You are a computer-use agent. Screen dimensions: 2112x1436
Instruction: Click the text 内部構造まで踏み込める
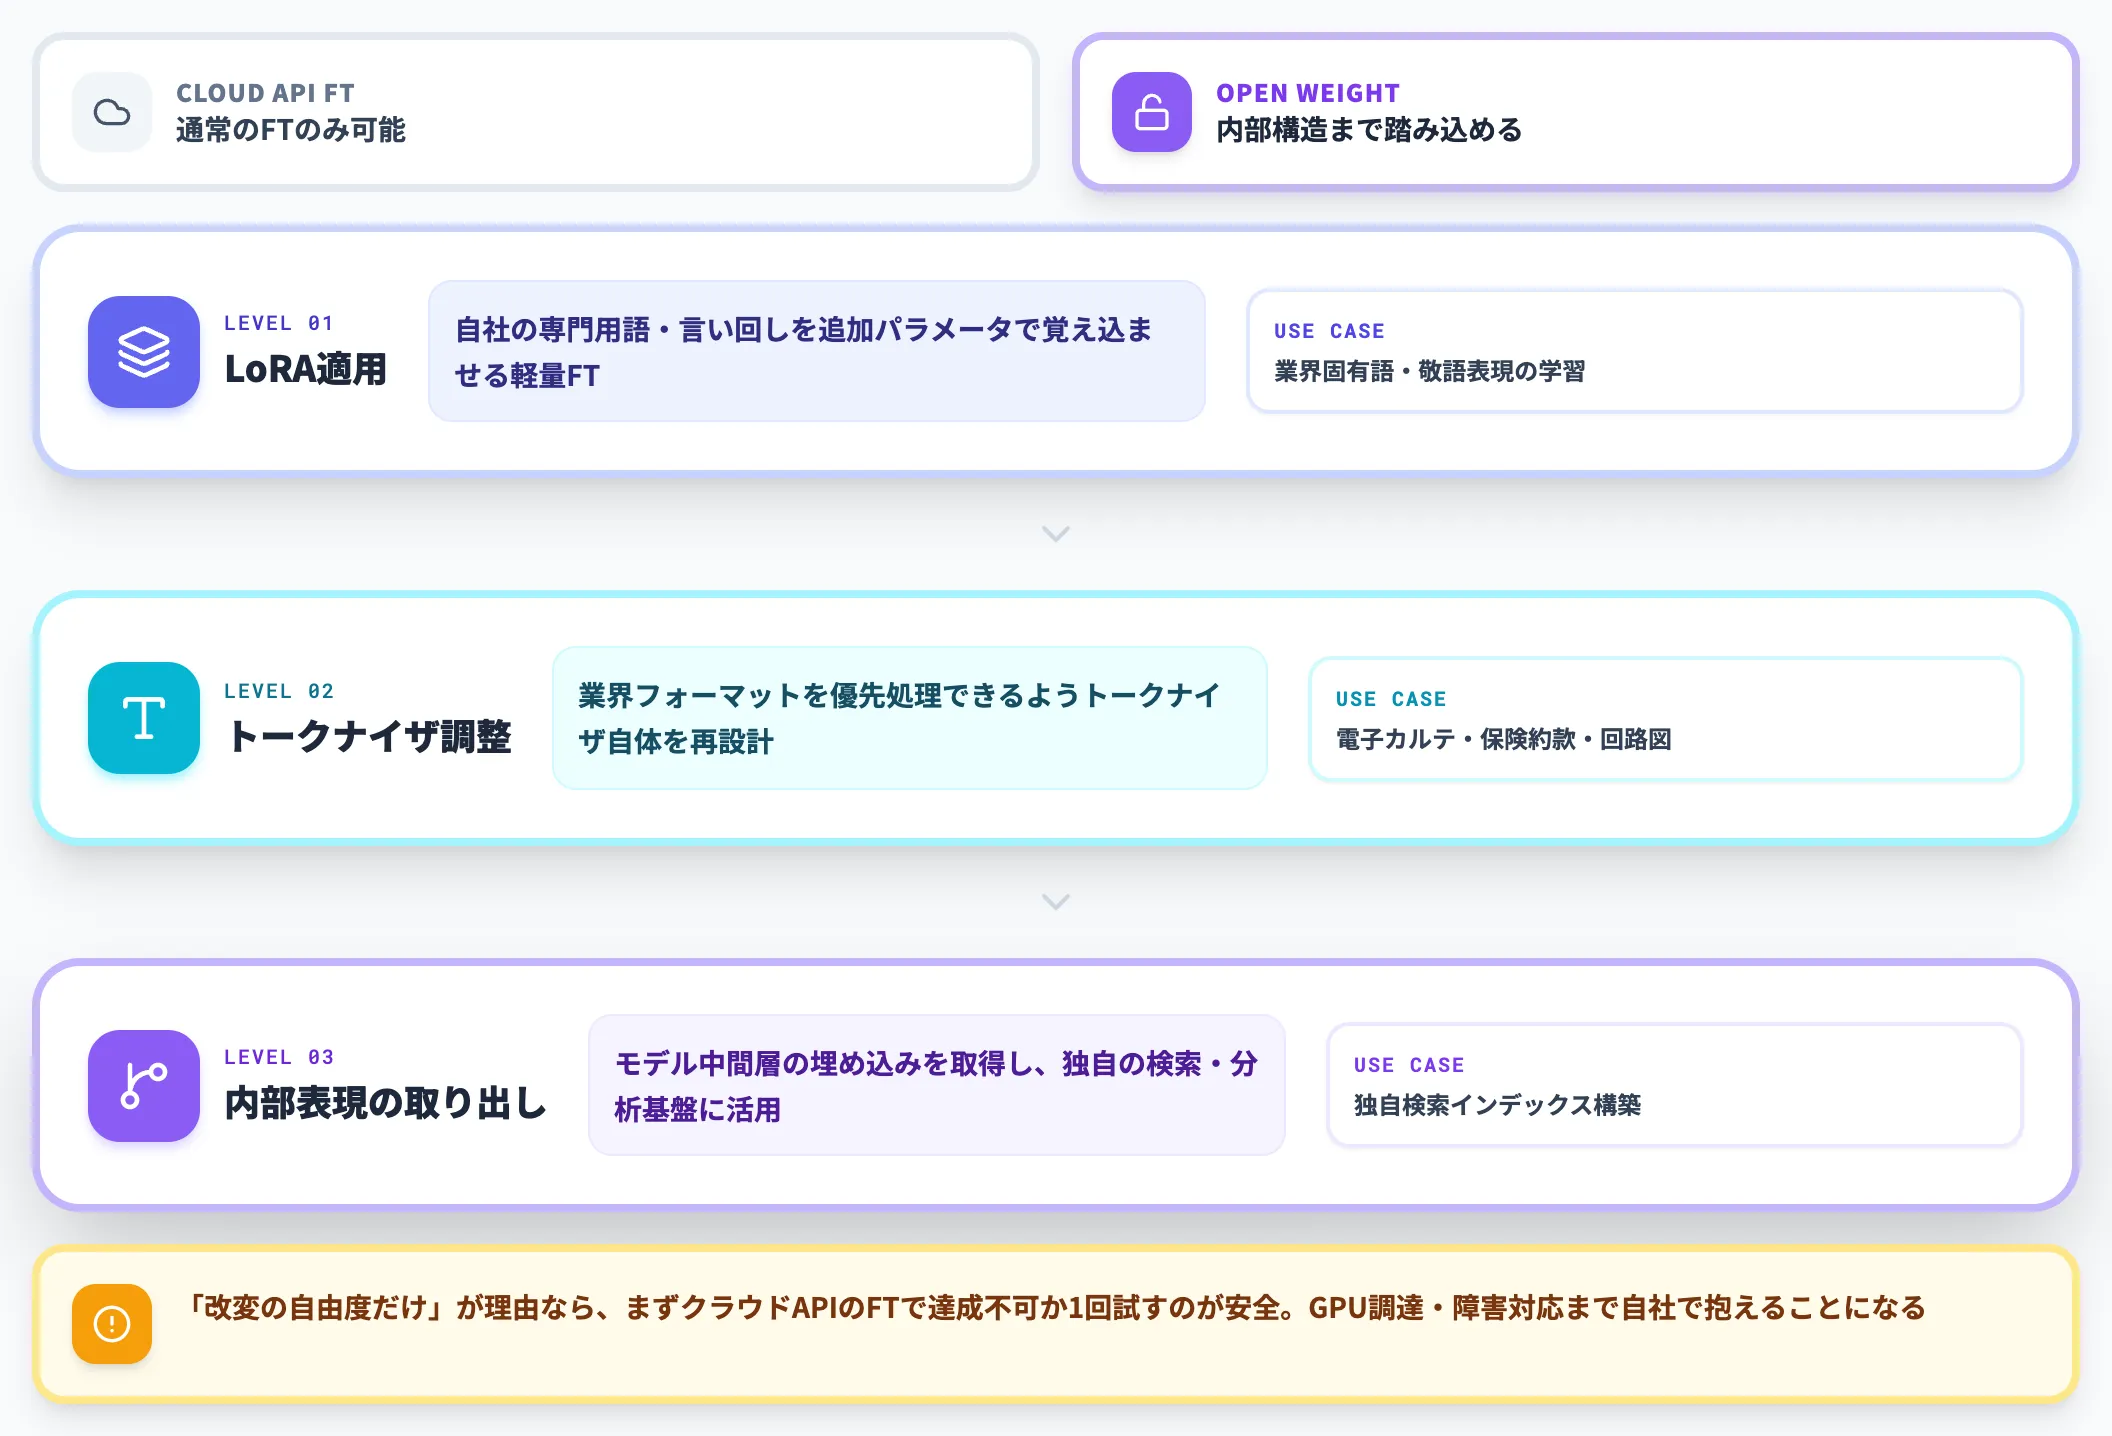point(1369,130)
